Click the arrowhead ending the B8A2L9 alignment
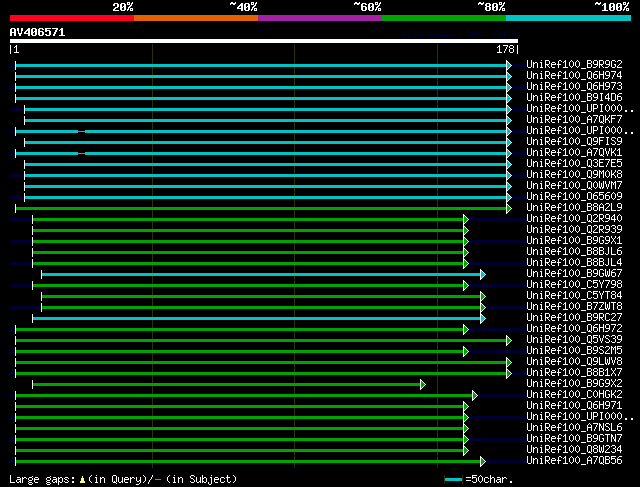 [x=509, y=209]
